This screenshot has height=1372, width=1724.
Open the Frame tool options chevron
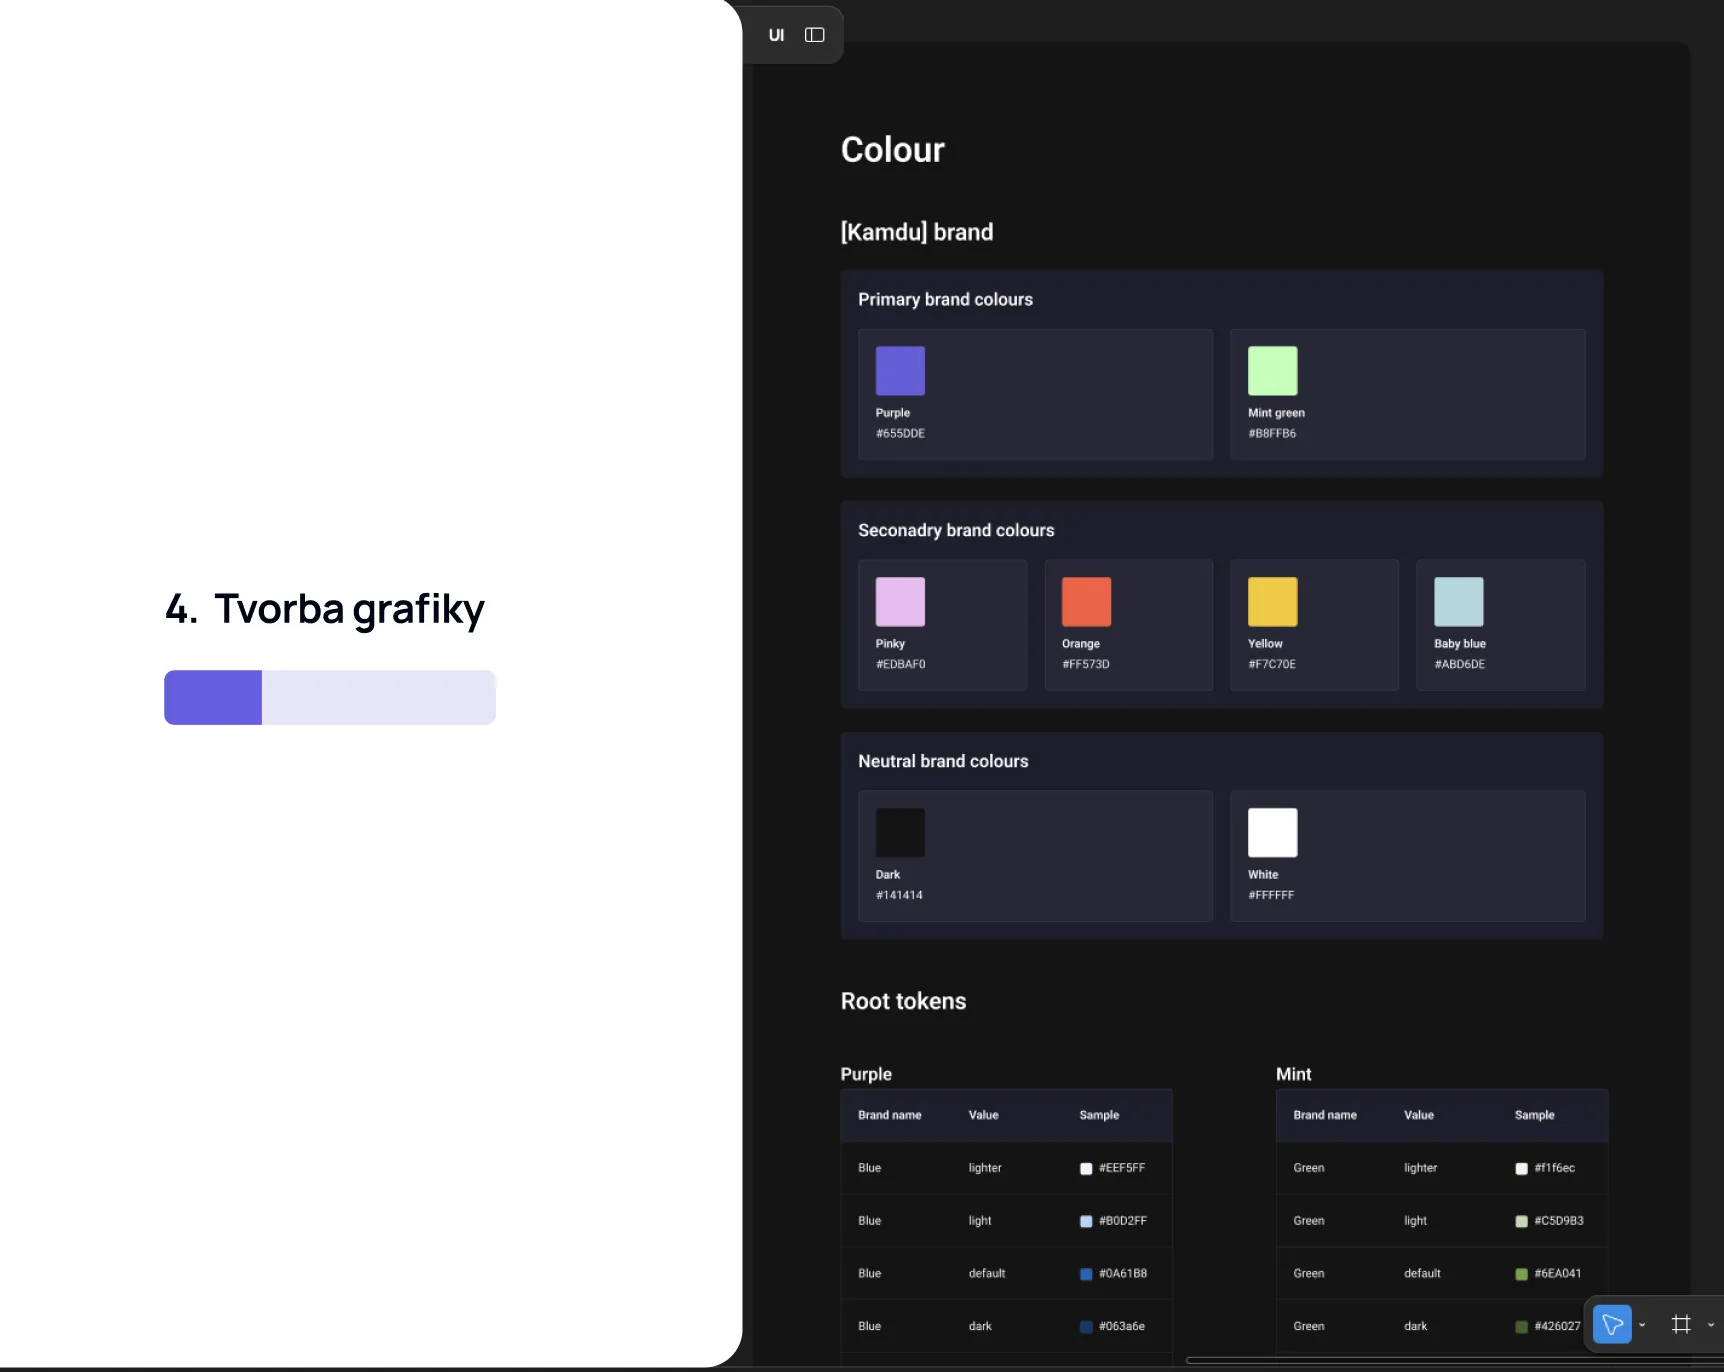coord(1711,1325)
